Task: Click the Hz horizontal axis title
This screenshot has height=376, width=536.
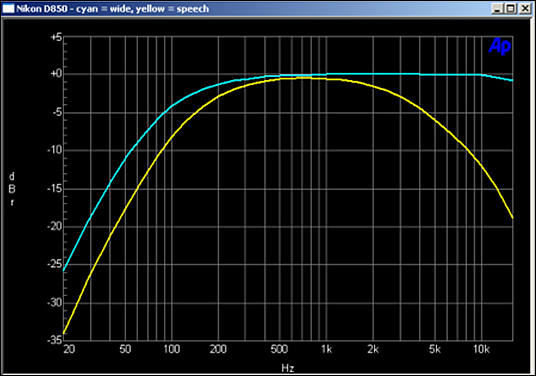Action: click(288, 368)
